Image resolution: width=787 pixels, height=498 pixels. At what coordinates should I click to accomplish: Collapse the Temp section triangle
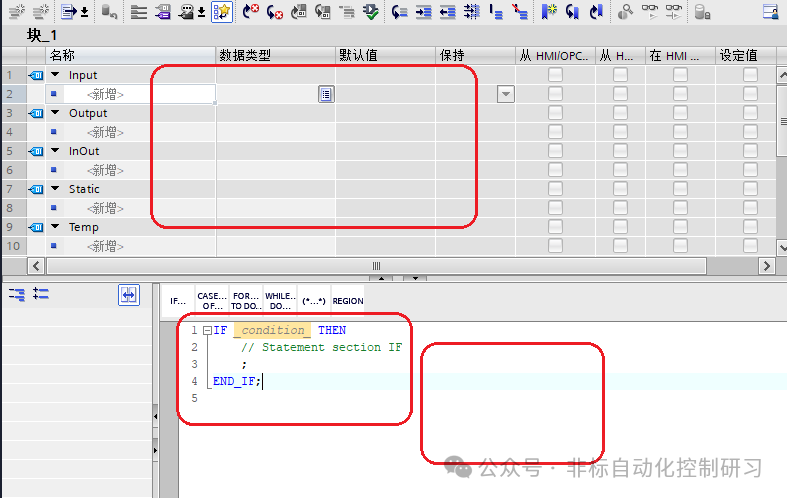pos(55,226)
